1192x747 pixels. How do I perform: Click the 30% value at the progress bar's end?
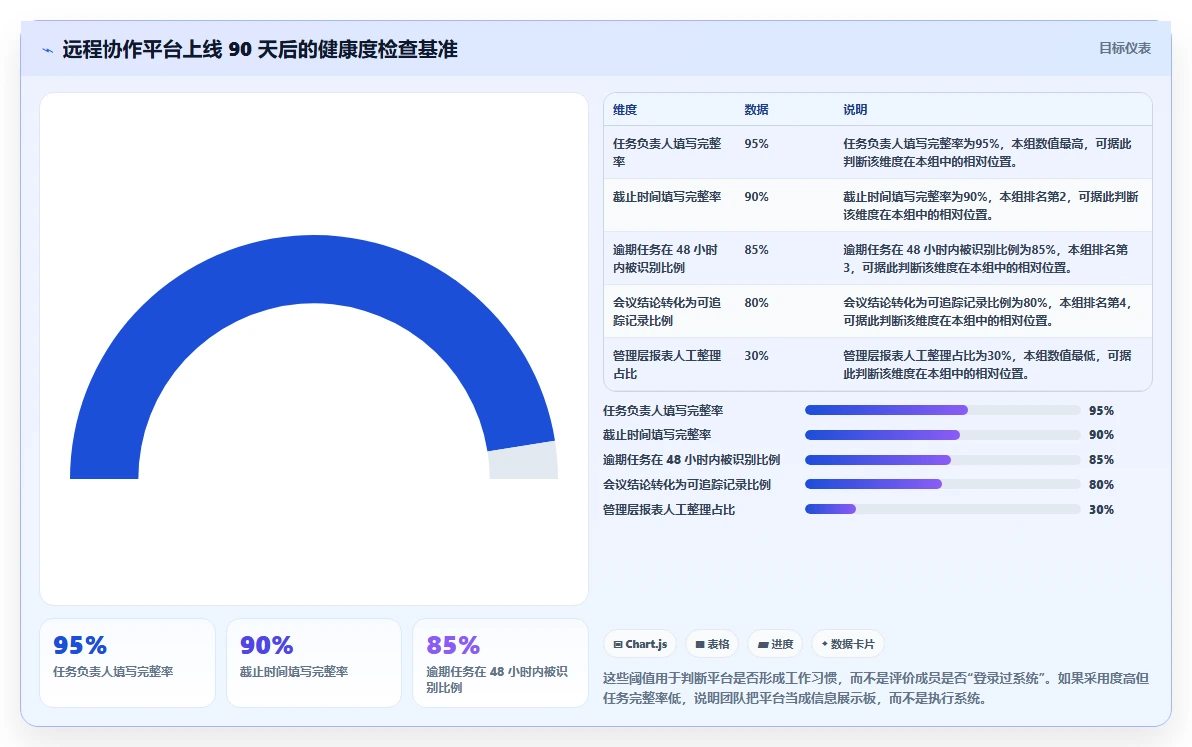coord(1101,510)
